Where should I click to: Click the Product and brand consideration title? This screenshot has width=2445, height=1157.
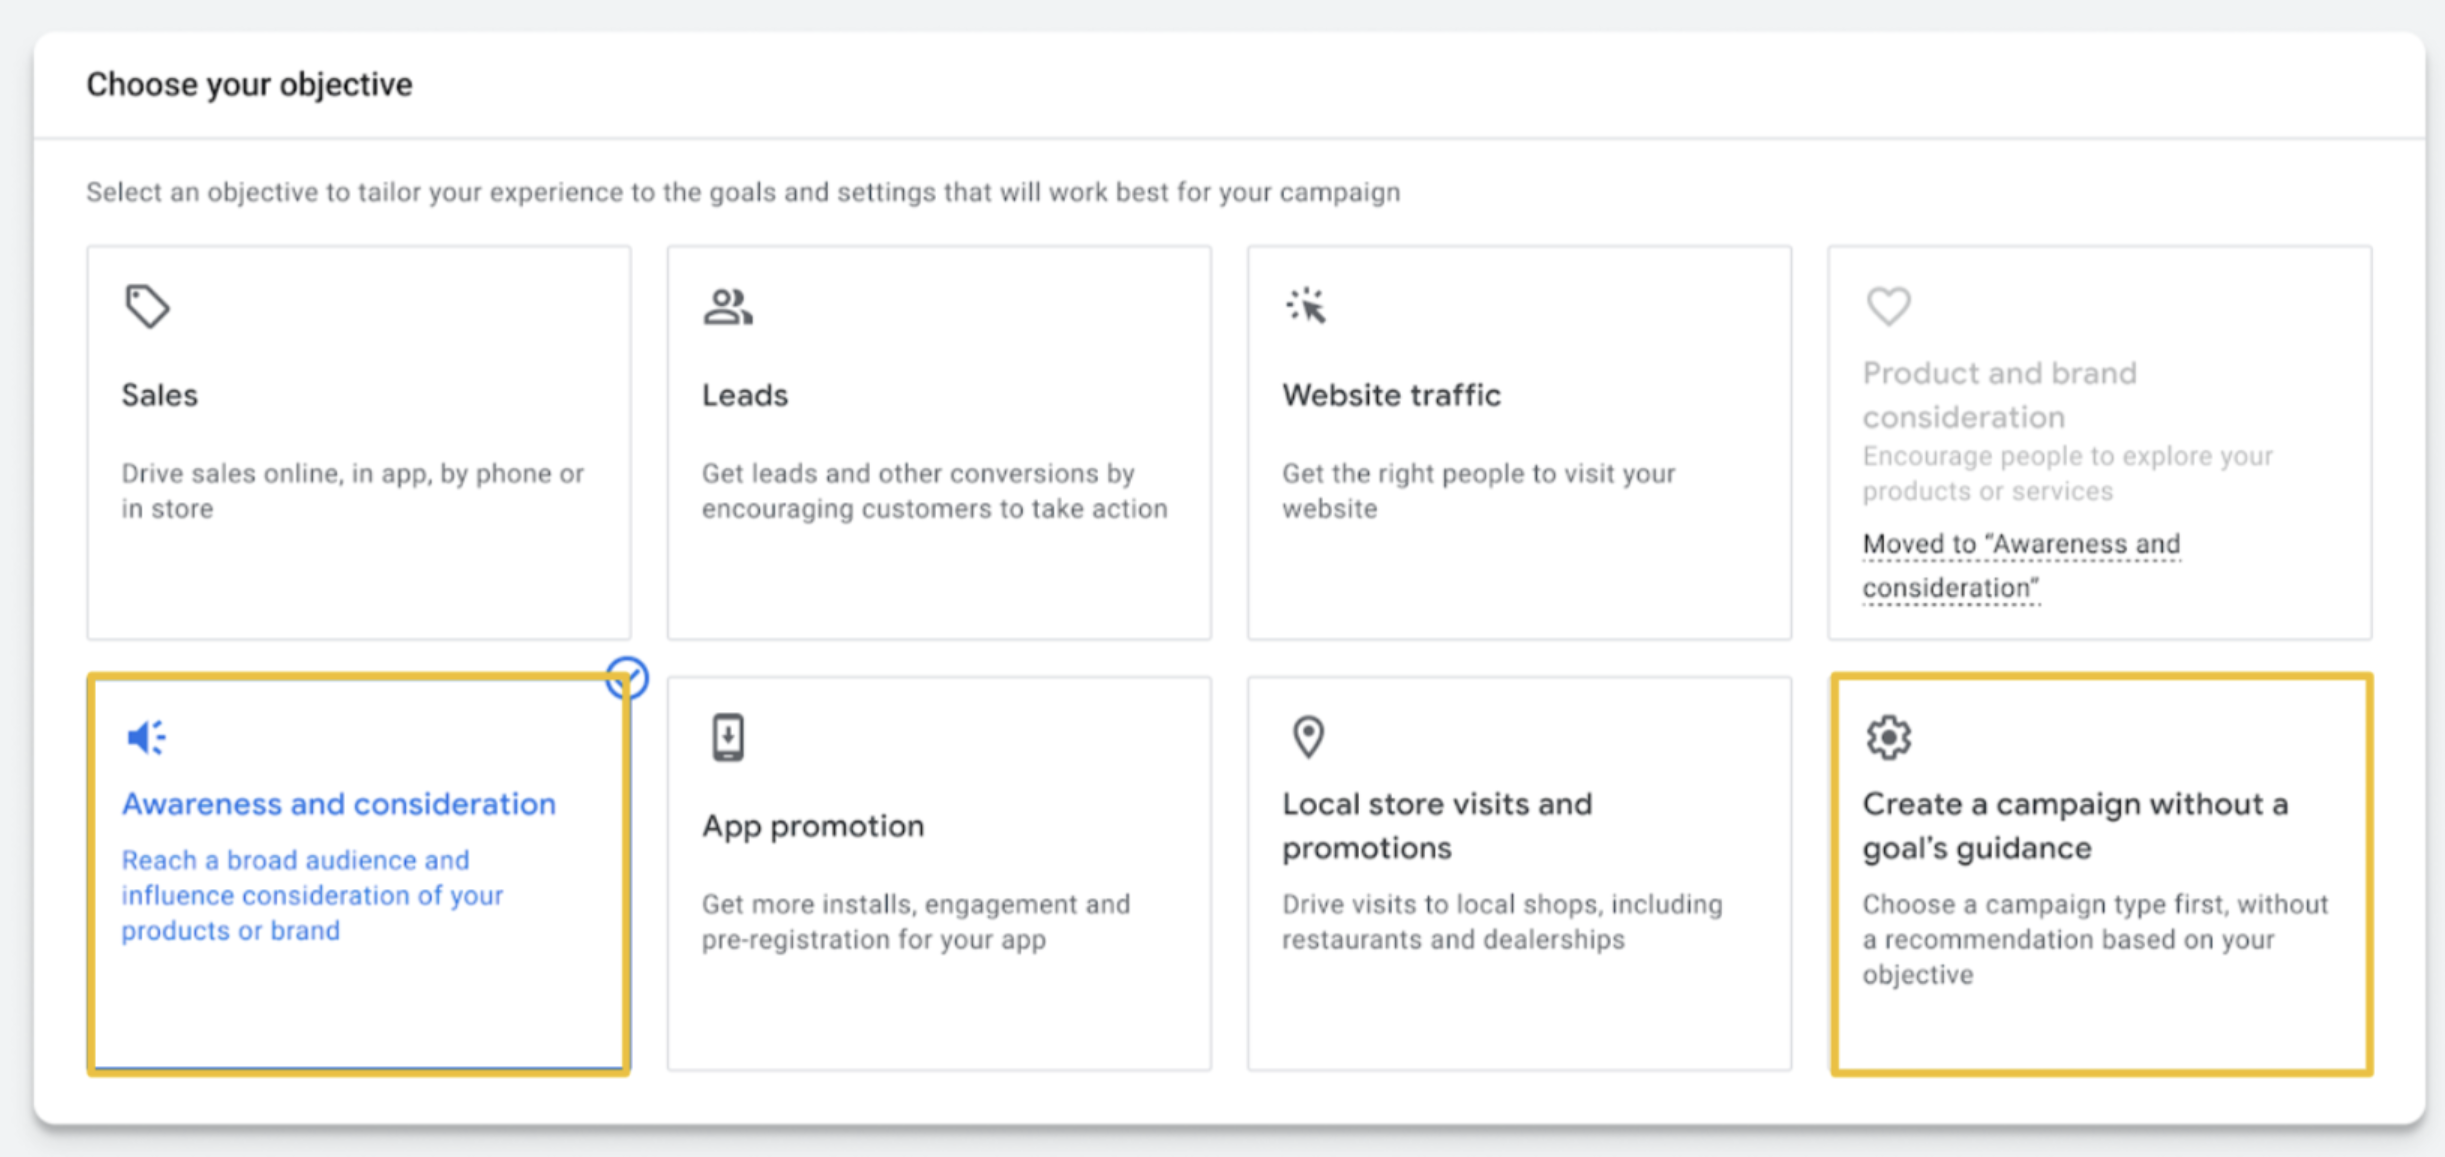pyautogui.click(x=1999, y=394)
